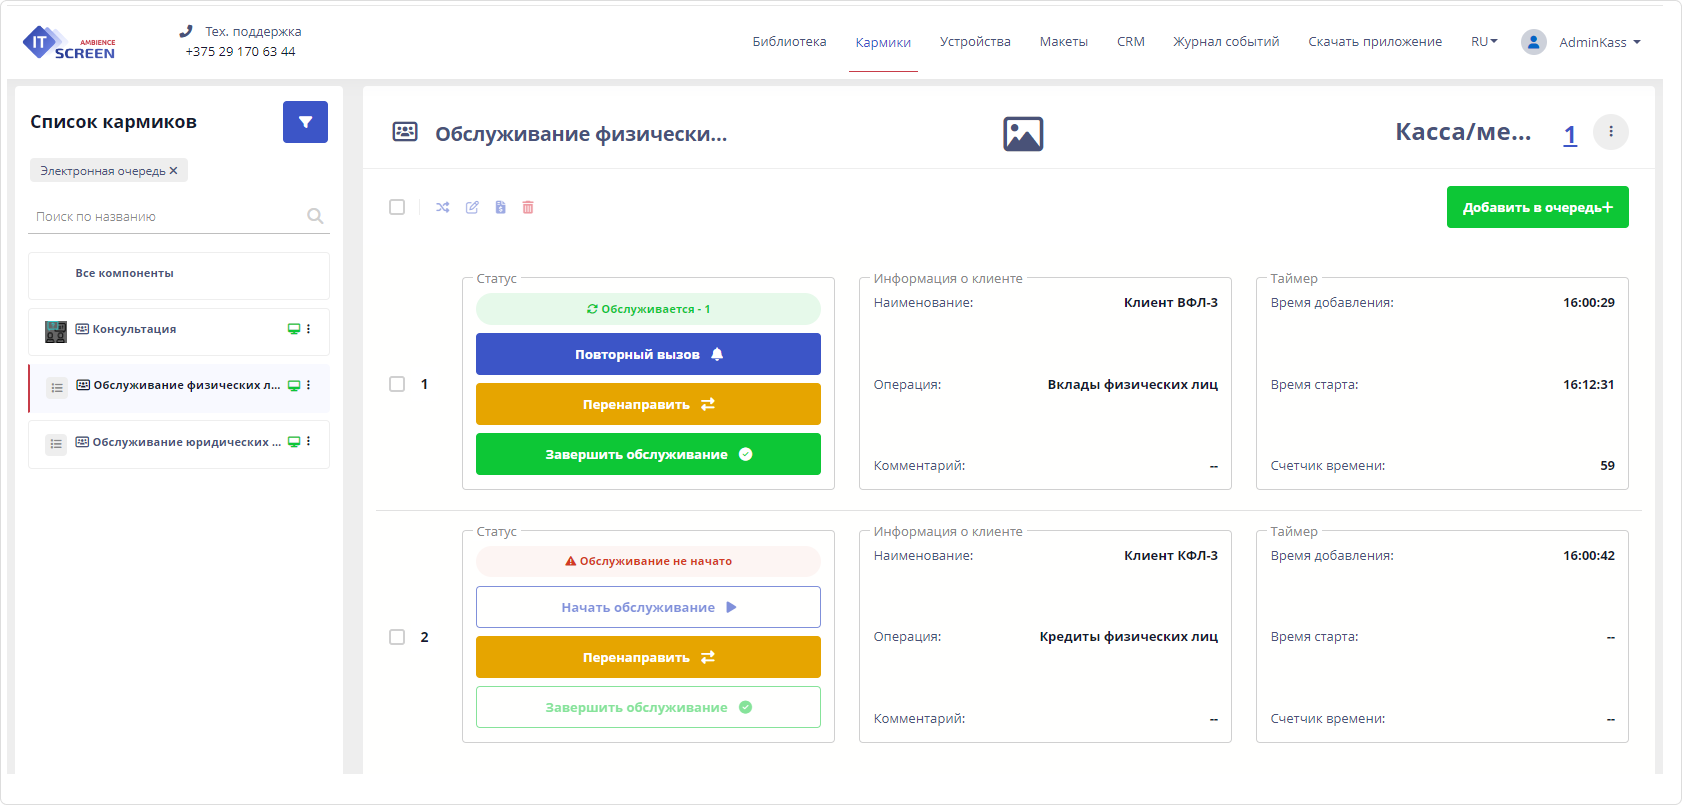Click monitor icon for Обслуживание юридических

[294, 441]
